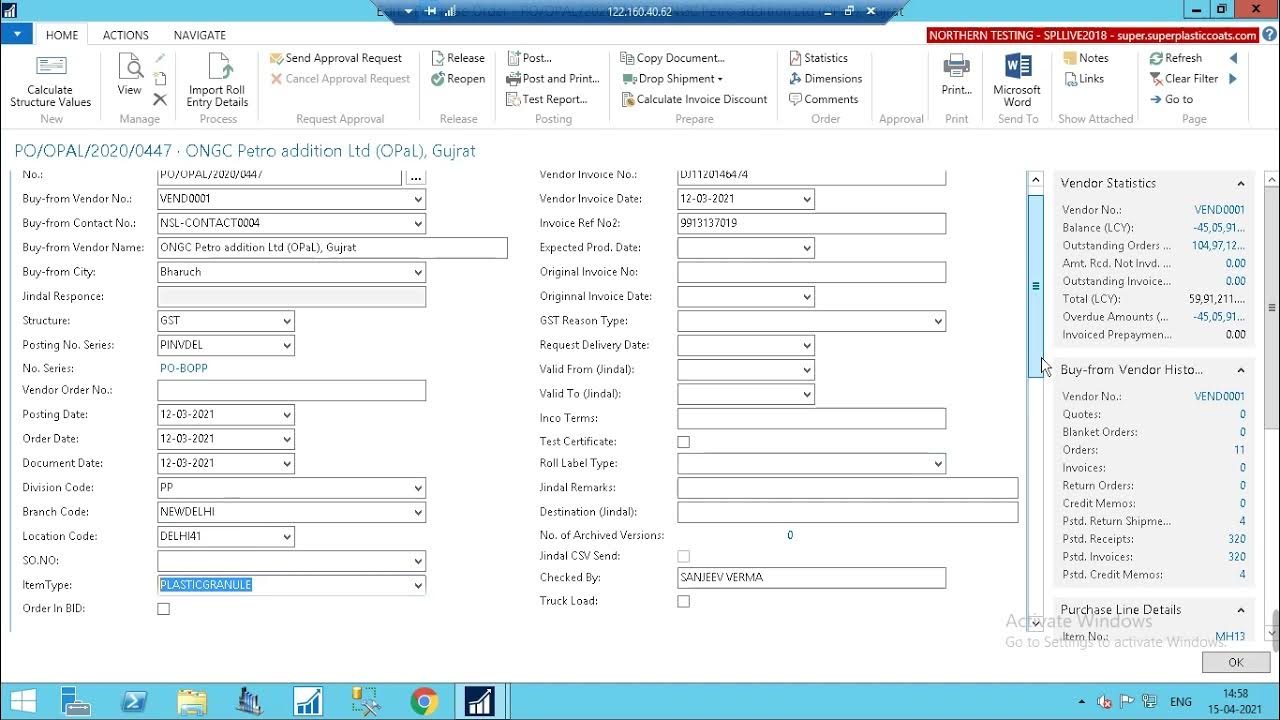This screenshot has width=1280, height=720.
Task: Click Calculate Invoice Discount
Action: coord(694,99)
